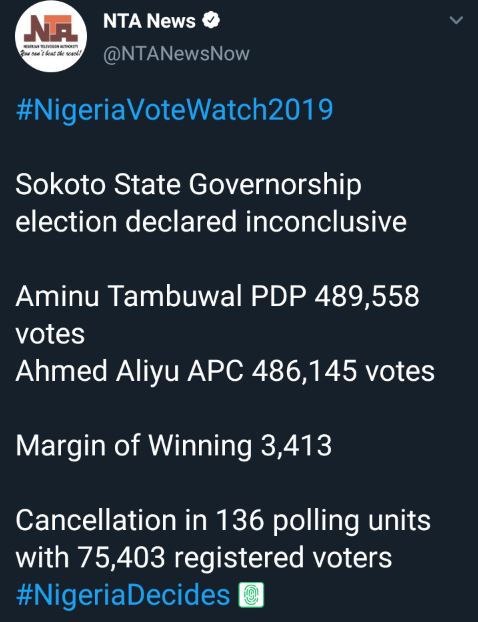478x622 pixels.
Task: Click the green fingerprint emoji icon
Action: (x=251, y=595)
